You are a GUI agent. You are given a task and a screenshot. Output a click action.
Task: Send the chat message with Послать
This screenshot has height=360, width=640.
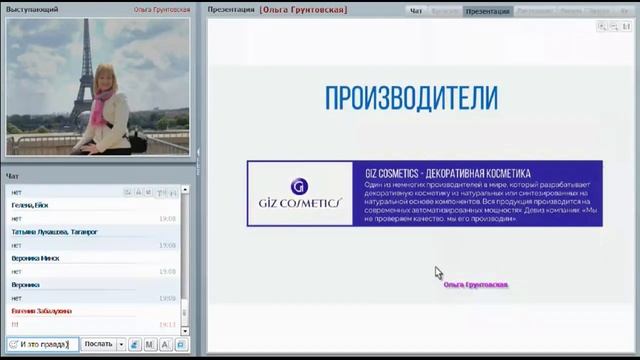[x=98, y=344]
